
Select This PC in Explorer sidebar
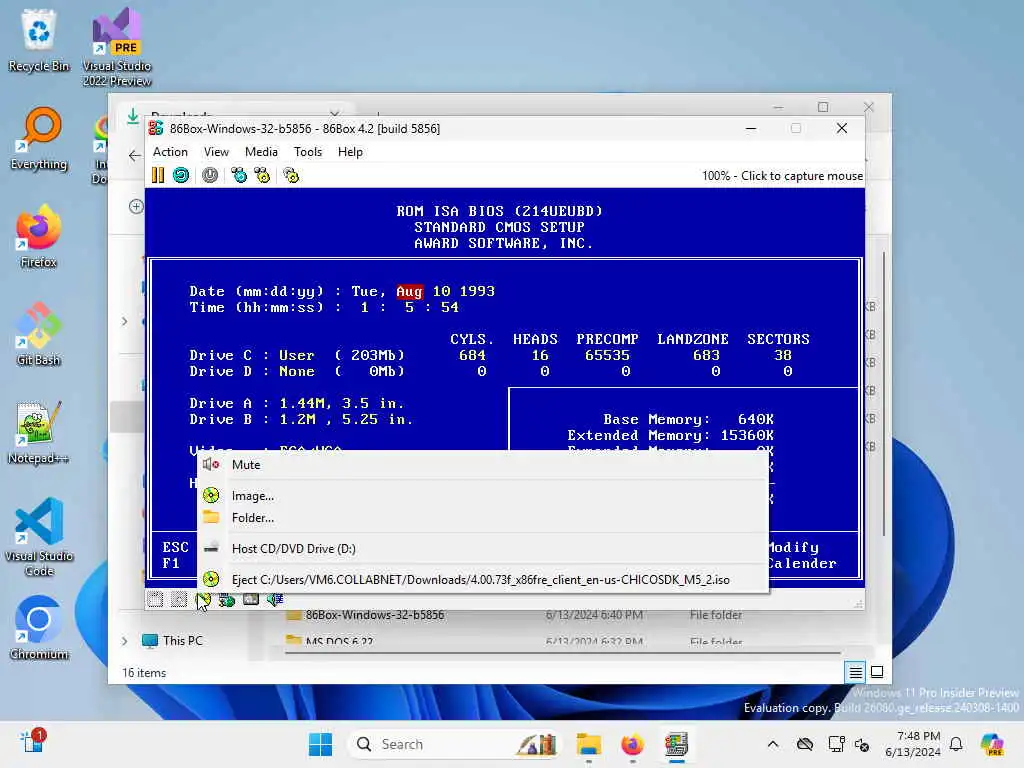[173, 641]
